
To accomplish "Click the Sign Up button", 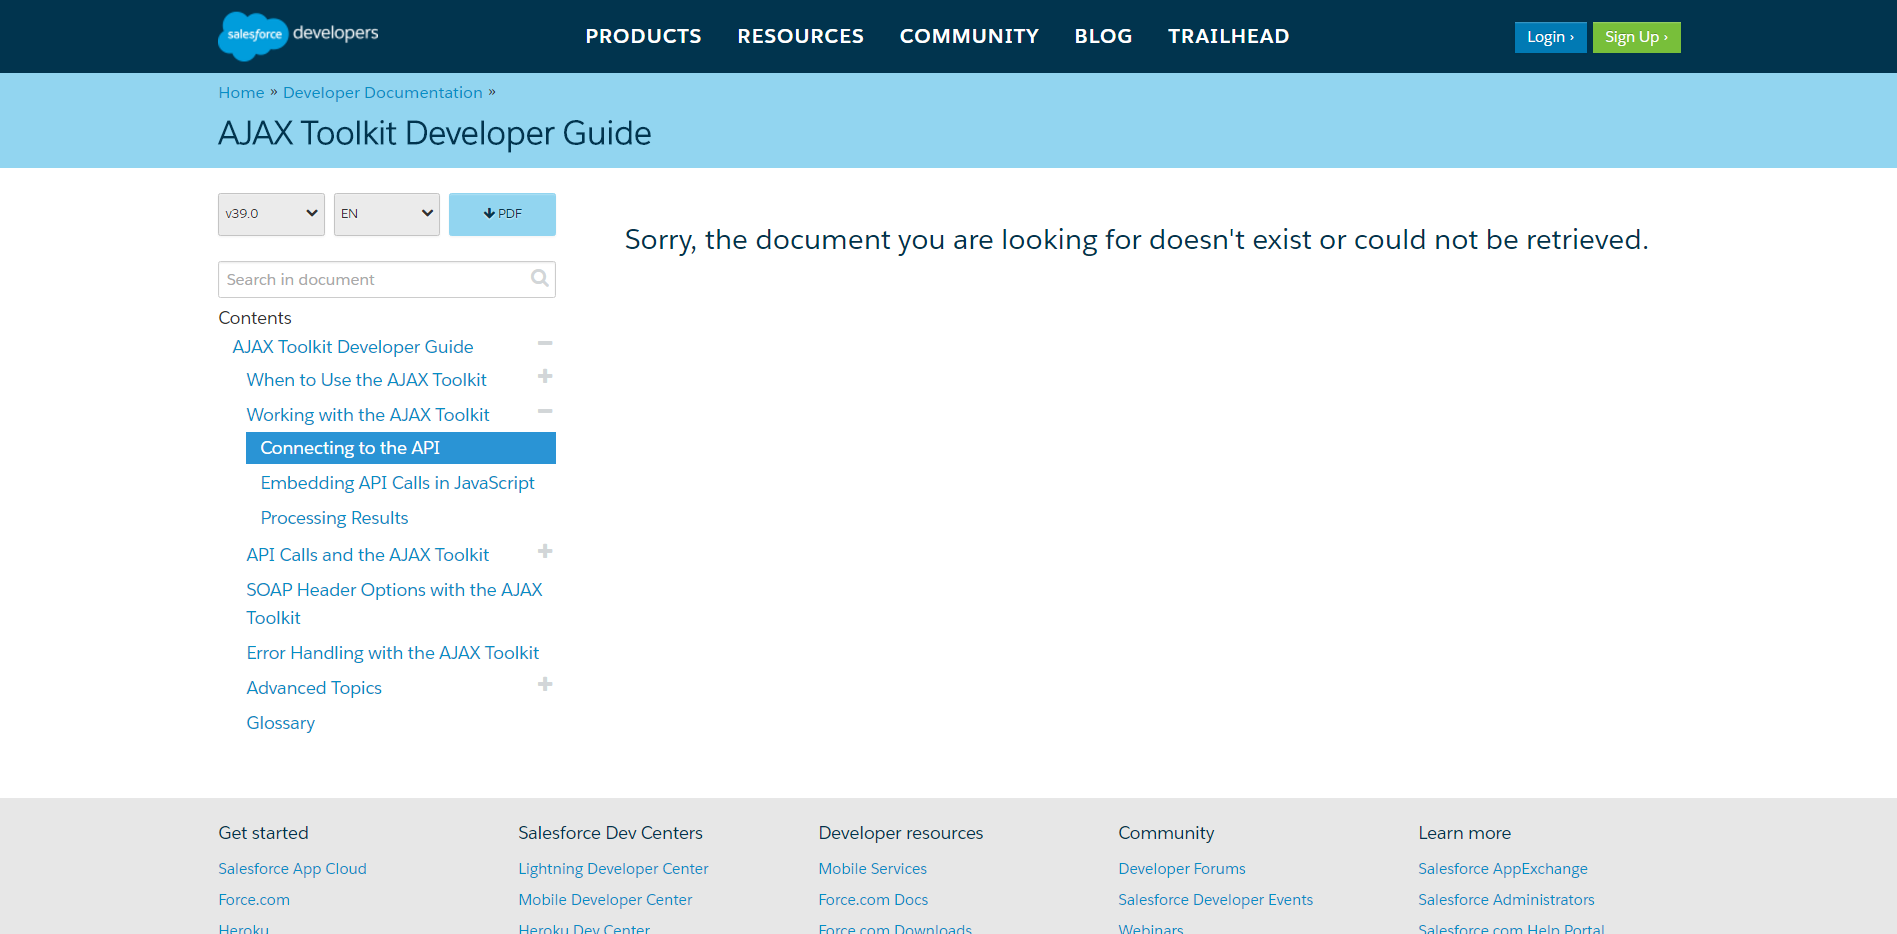I will pyautogui.click(x=1636, y=37).
